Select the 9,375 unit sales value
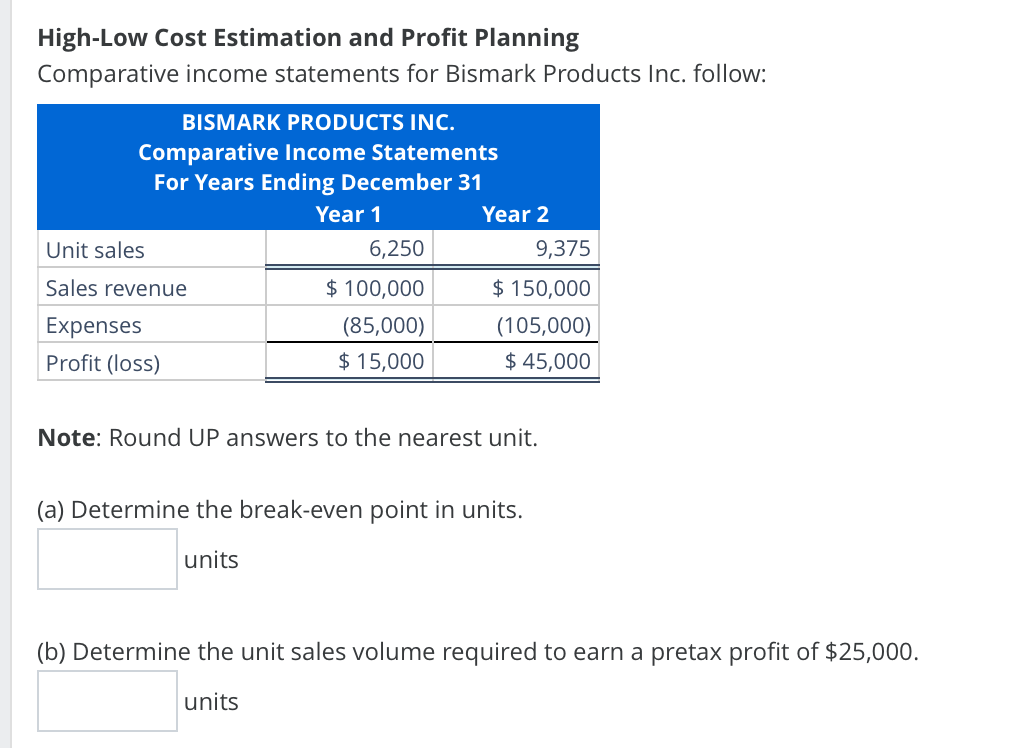Viewport: 1030px width, 748px height. pos(565,249)
